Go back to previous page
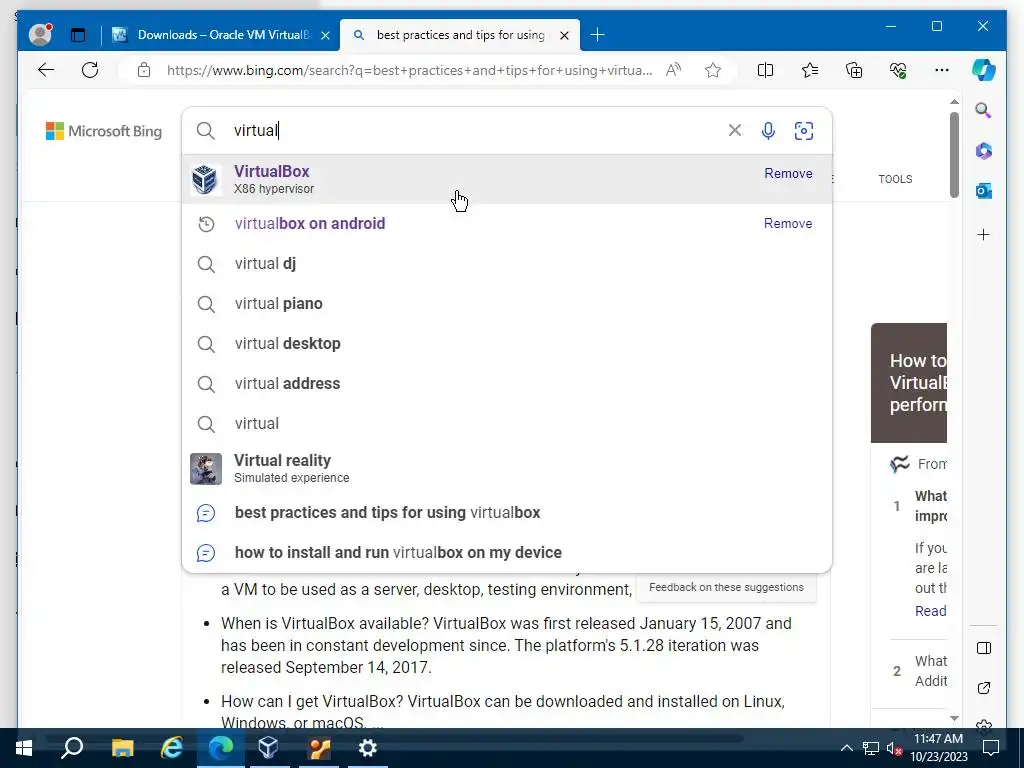The height and width of the screenshot is (768, 1024). click(x=46, y=70)
